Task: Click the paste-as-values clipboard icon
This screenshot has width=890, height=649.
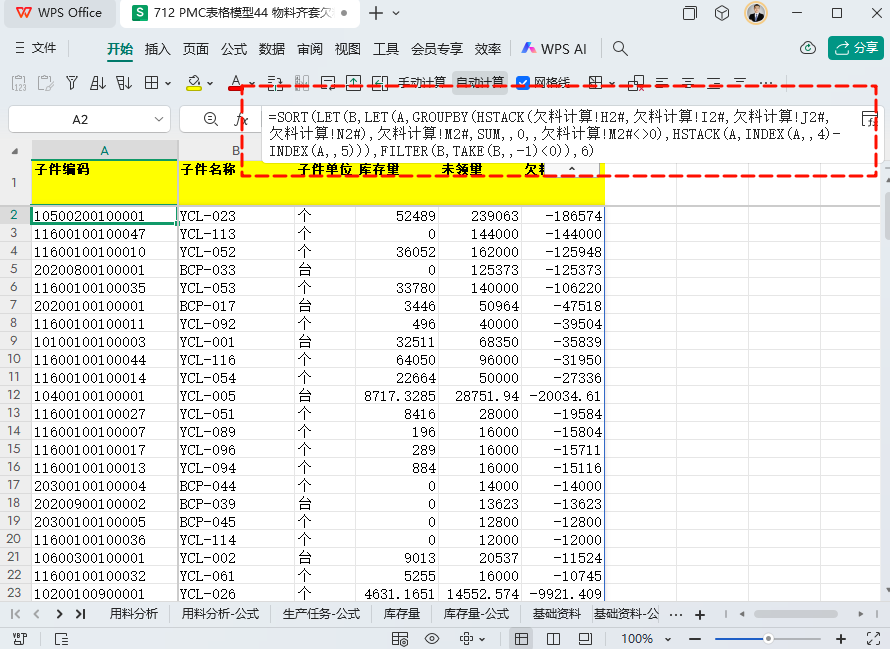Action: coord(19,83)
